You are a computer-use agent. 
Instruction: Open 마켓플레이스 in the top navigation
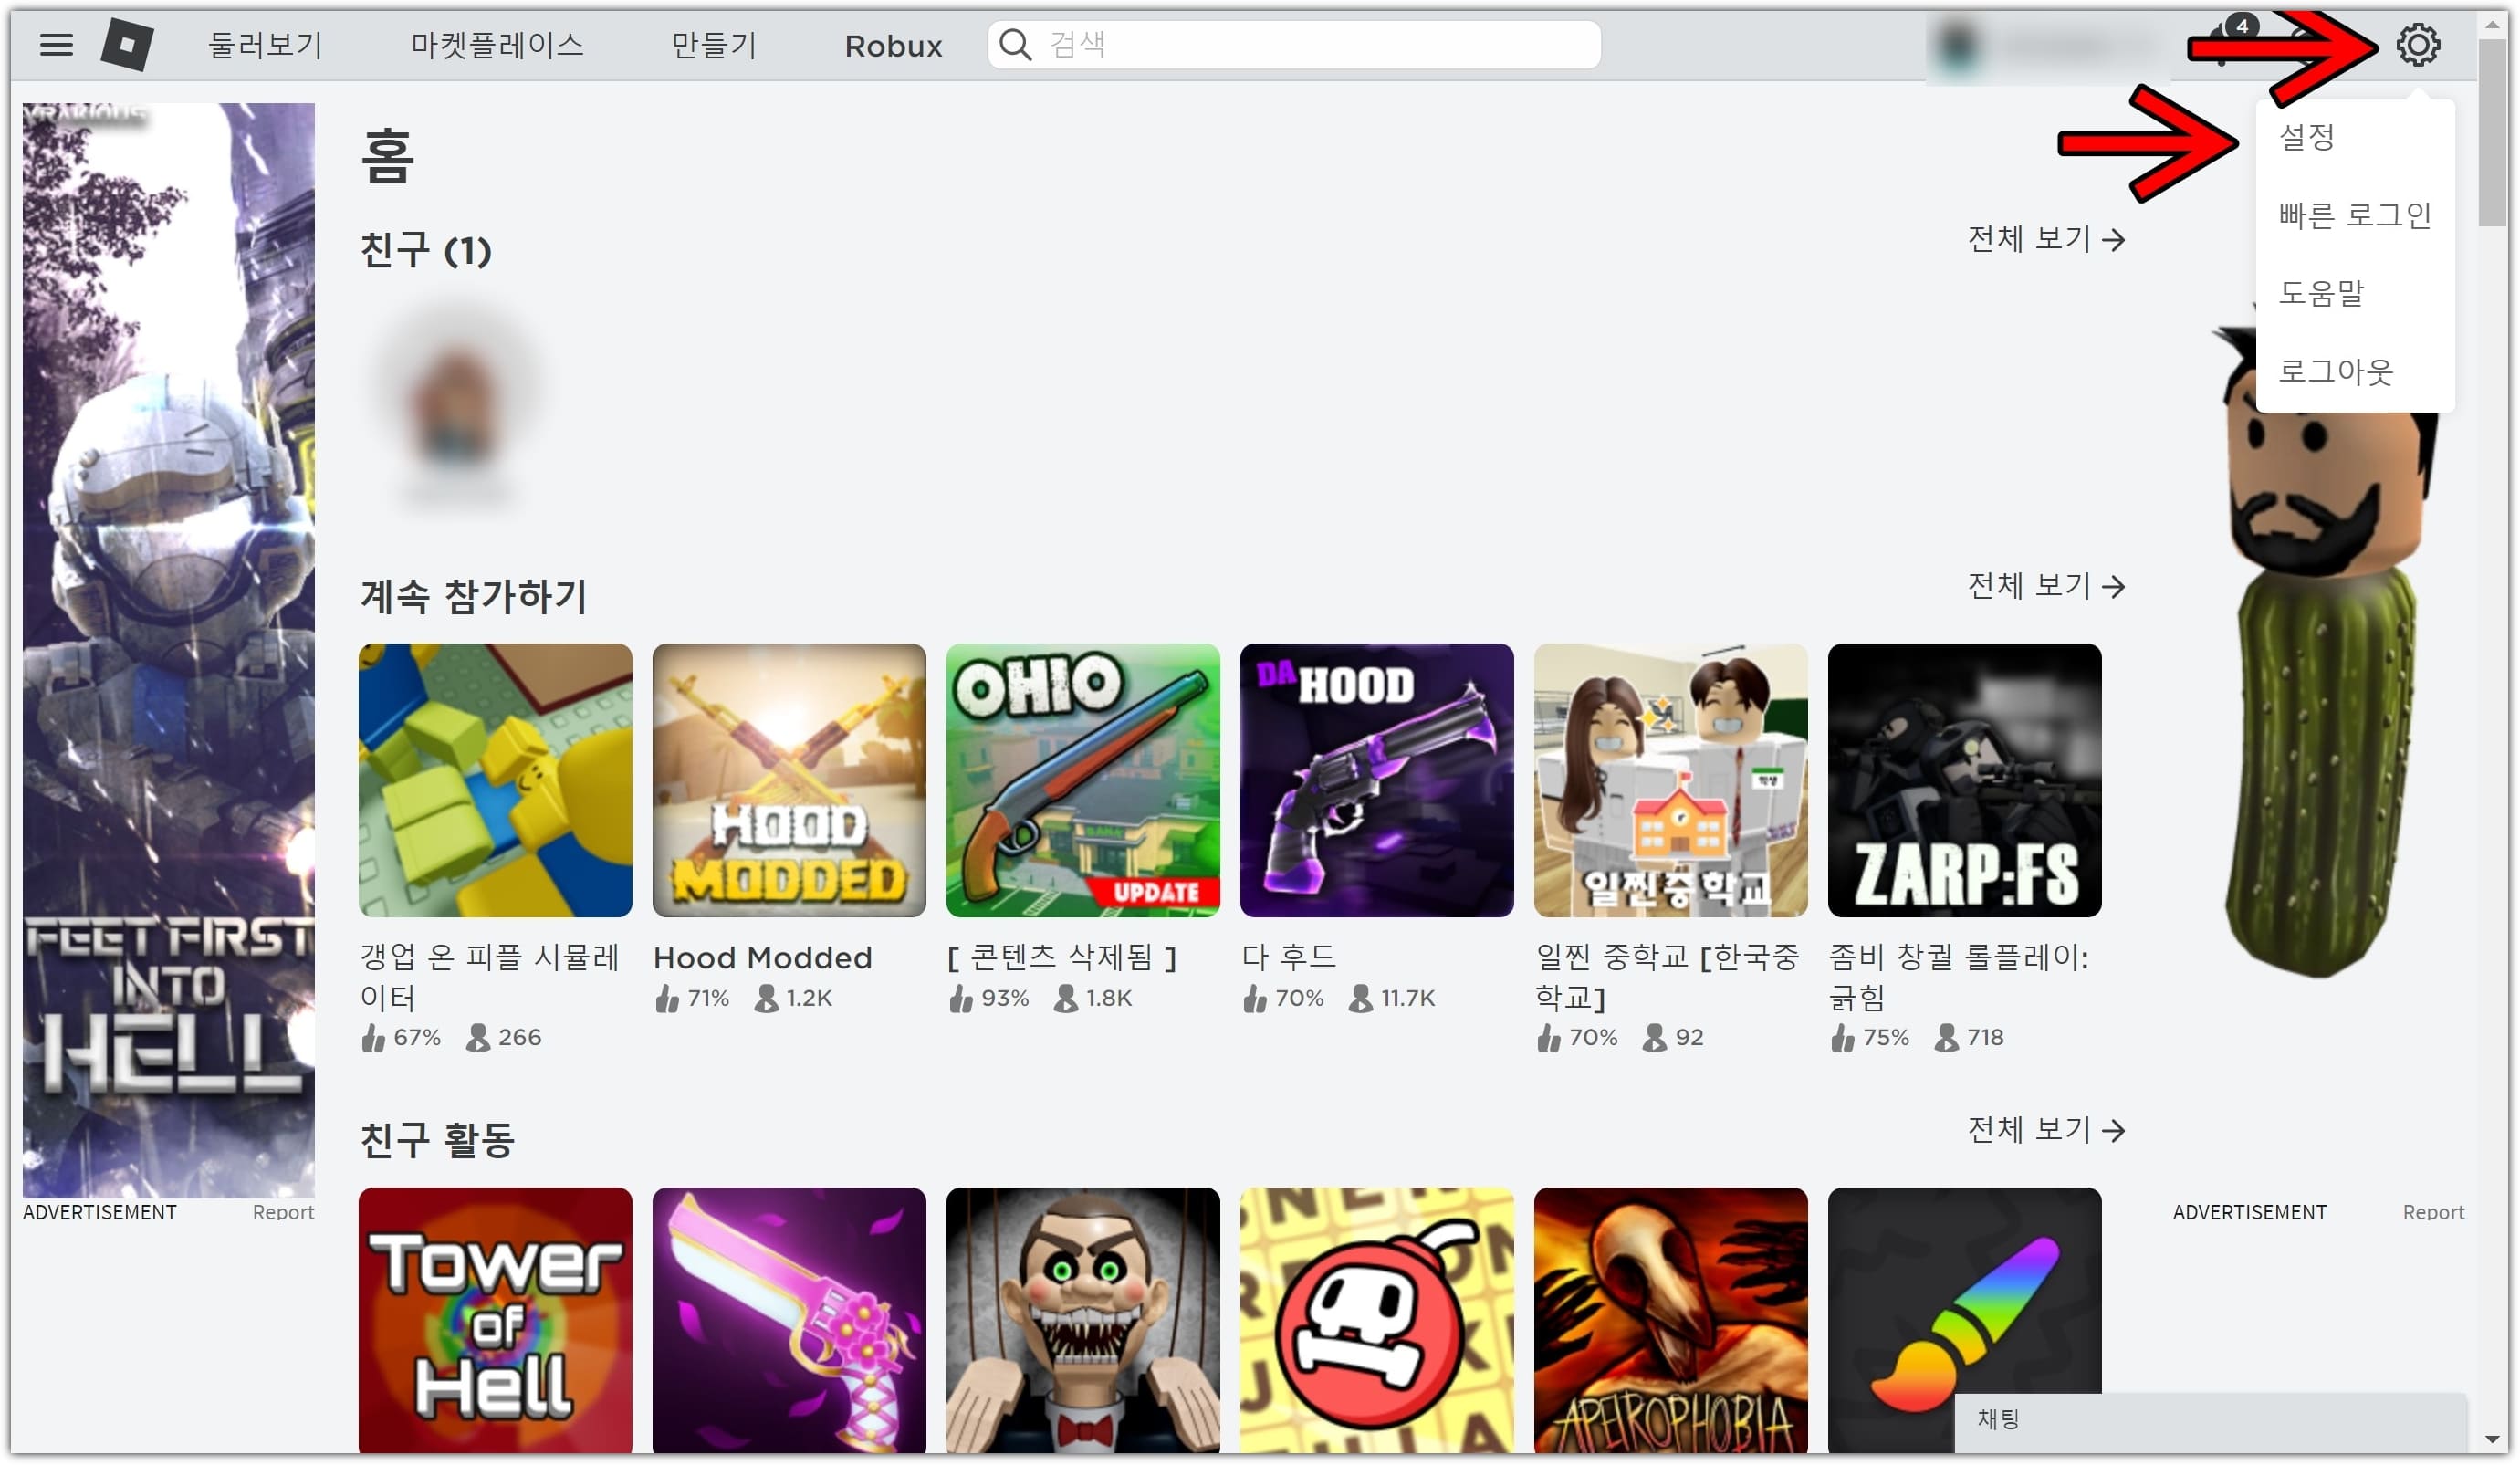coord(497,46)
